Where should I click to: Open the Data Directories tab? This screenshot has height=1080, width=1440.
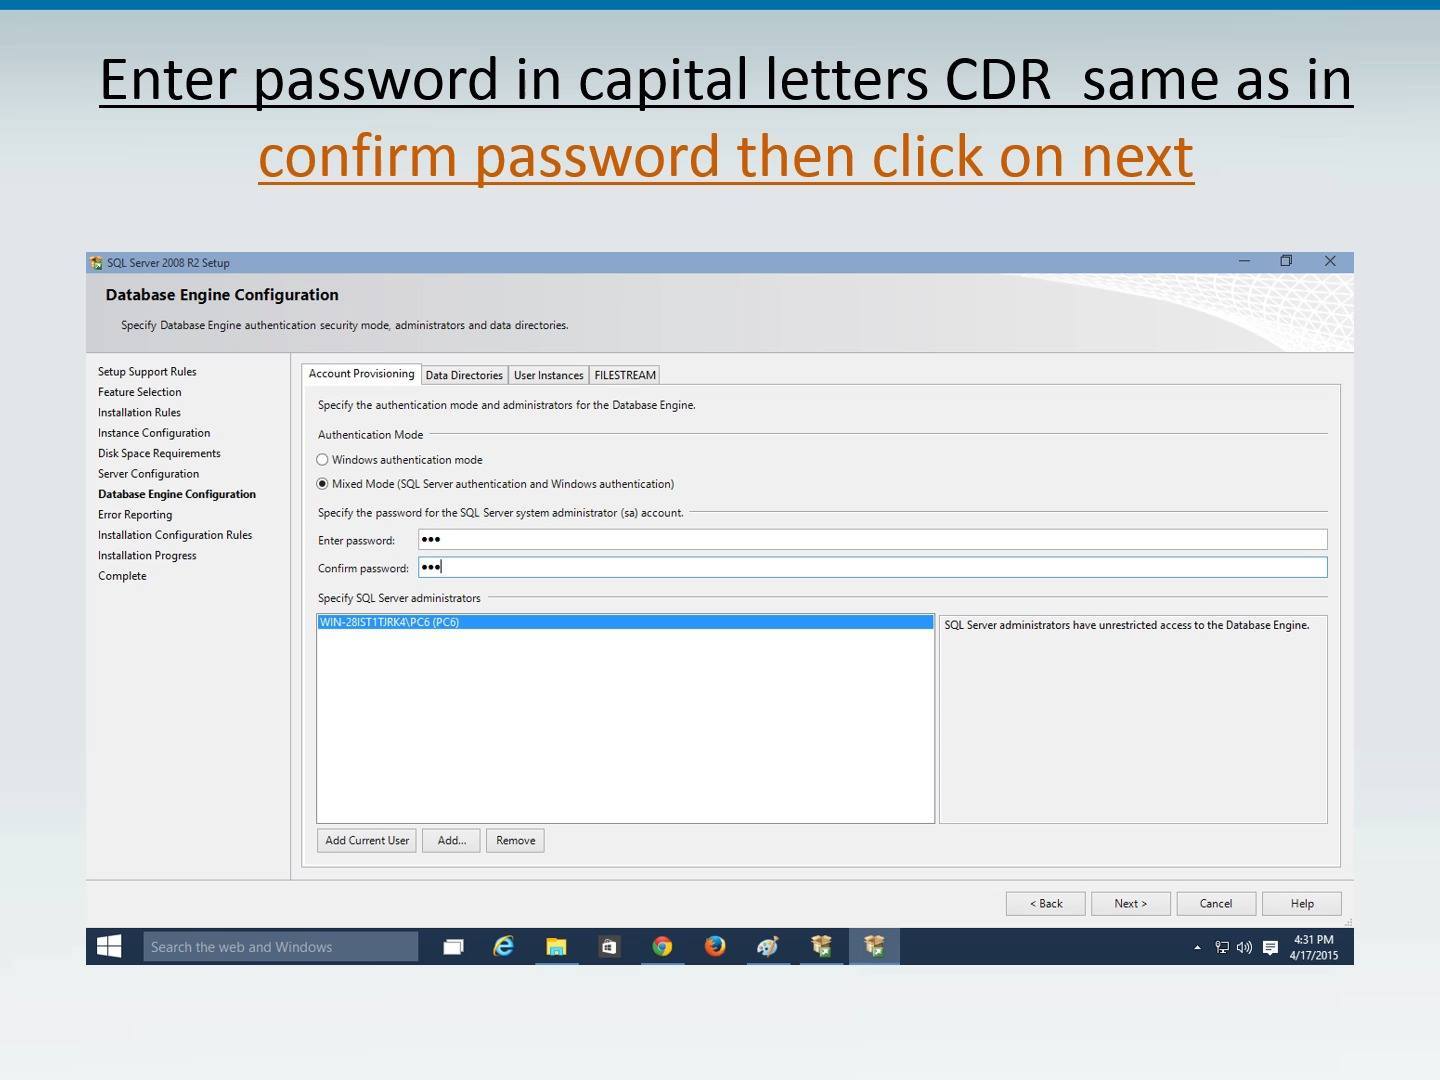point(464,375)
